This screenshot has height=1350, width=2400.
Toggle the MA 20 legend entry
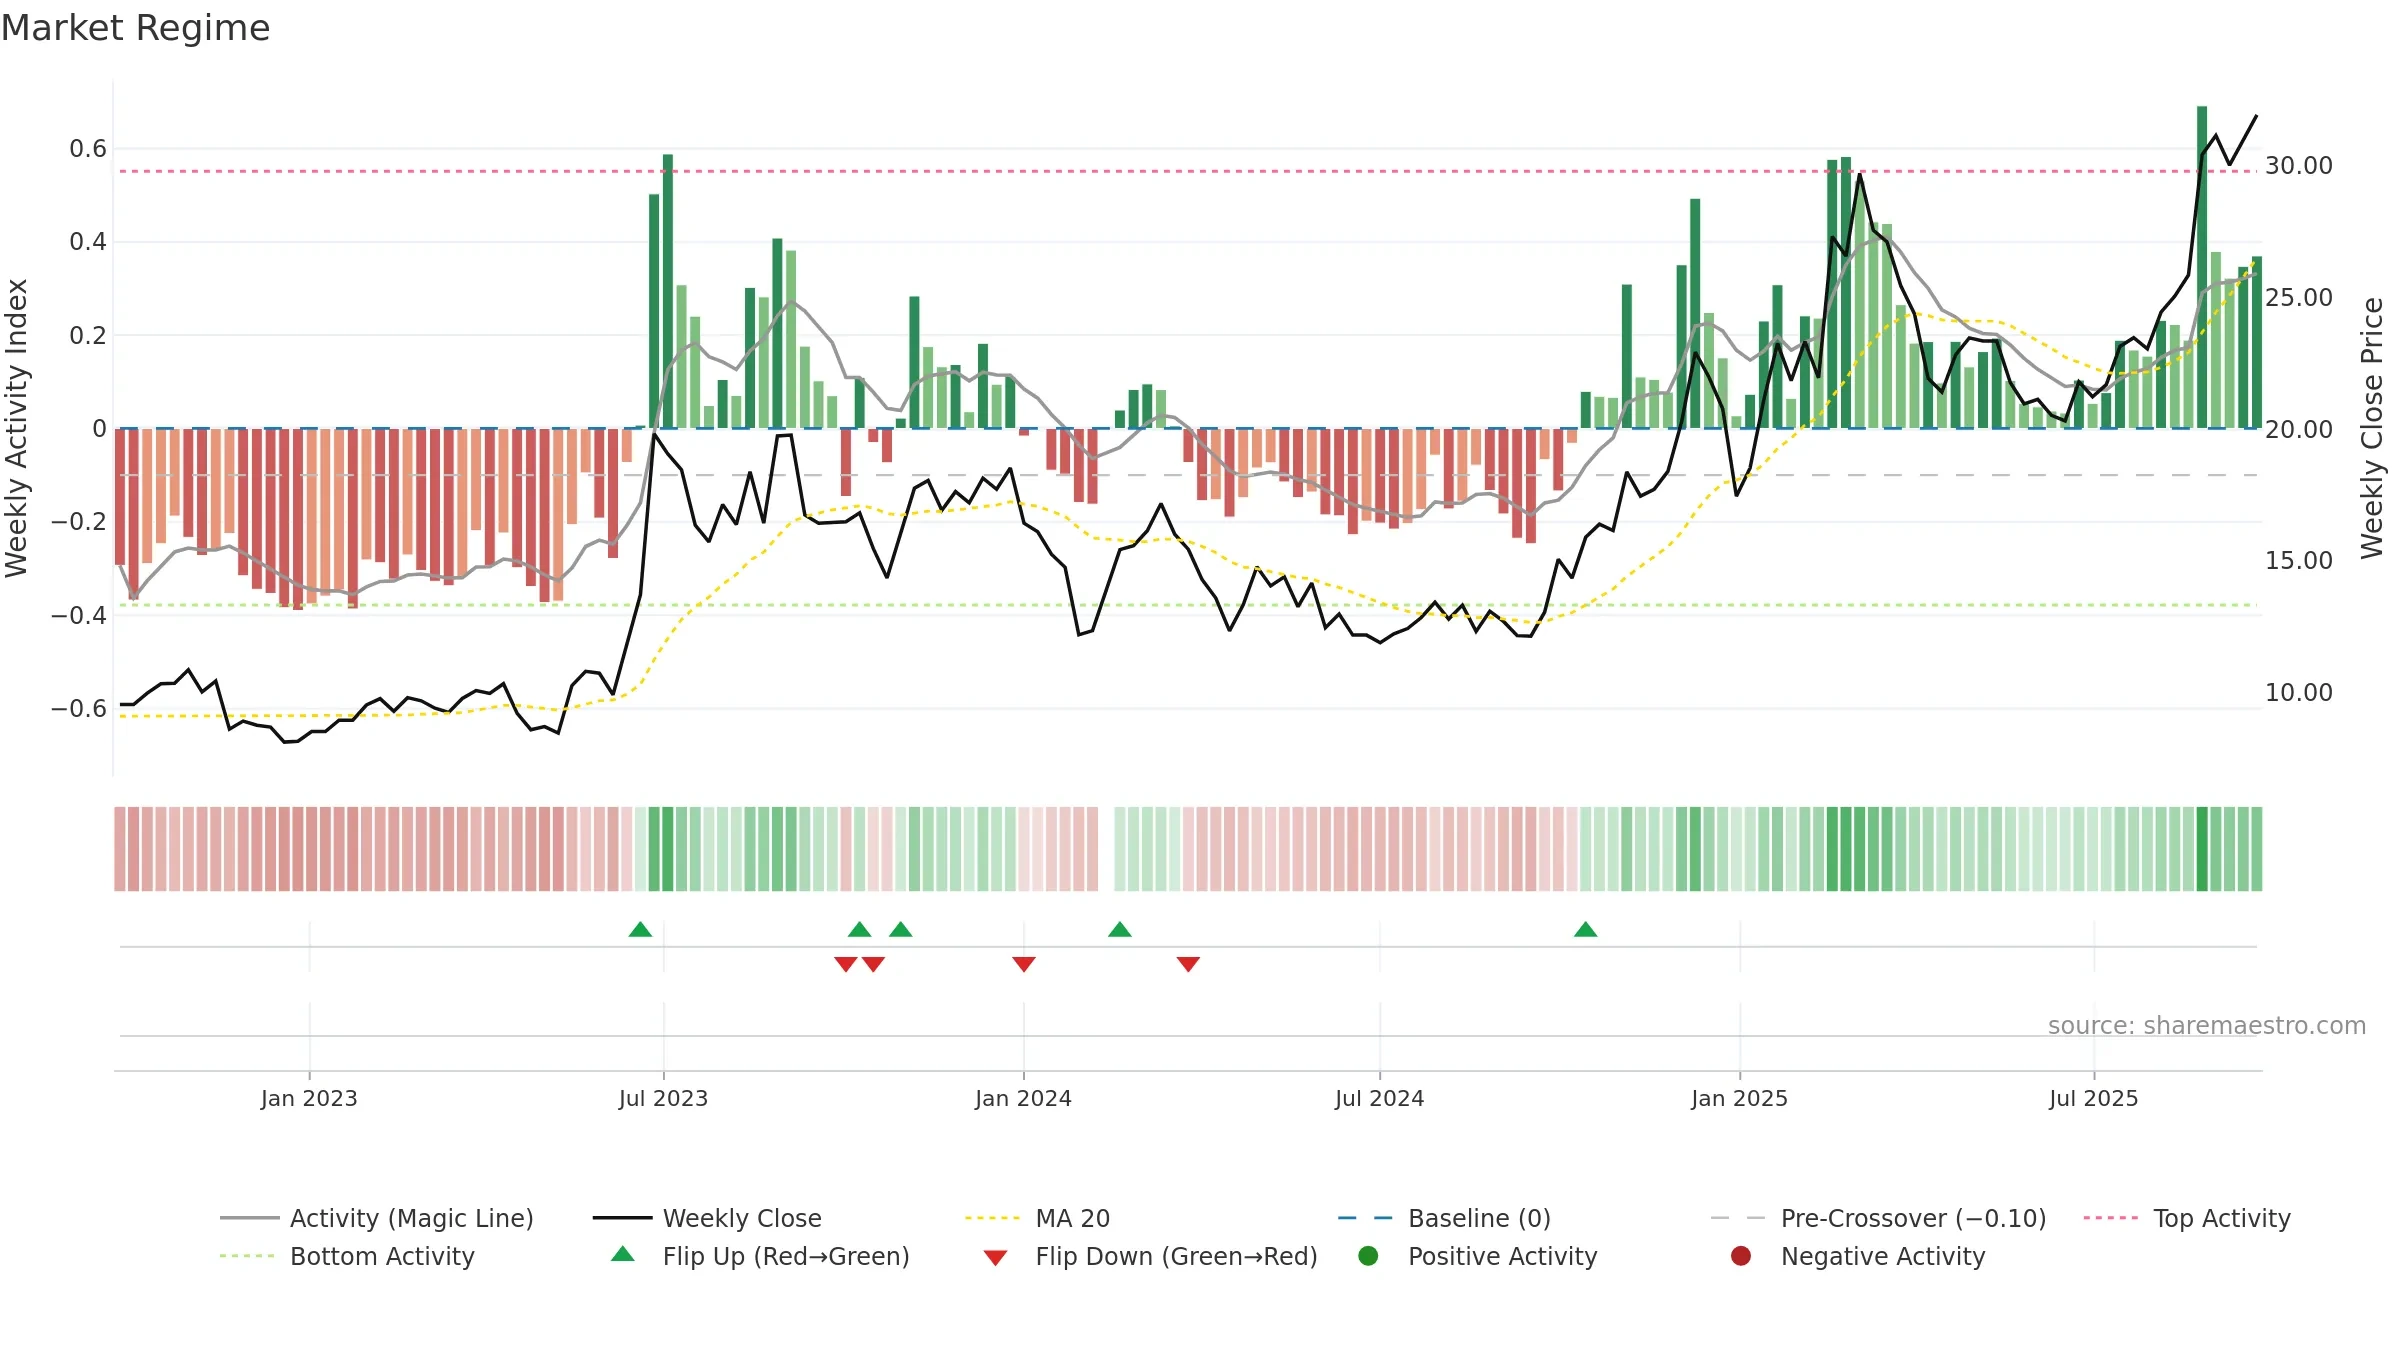1037,1218
